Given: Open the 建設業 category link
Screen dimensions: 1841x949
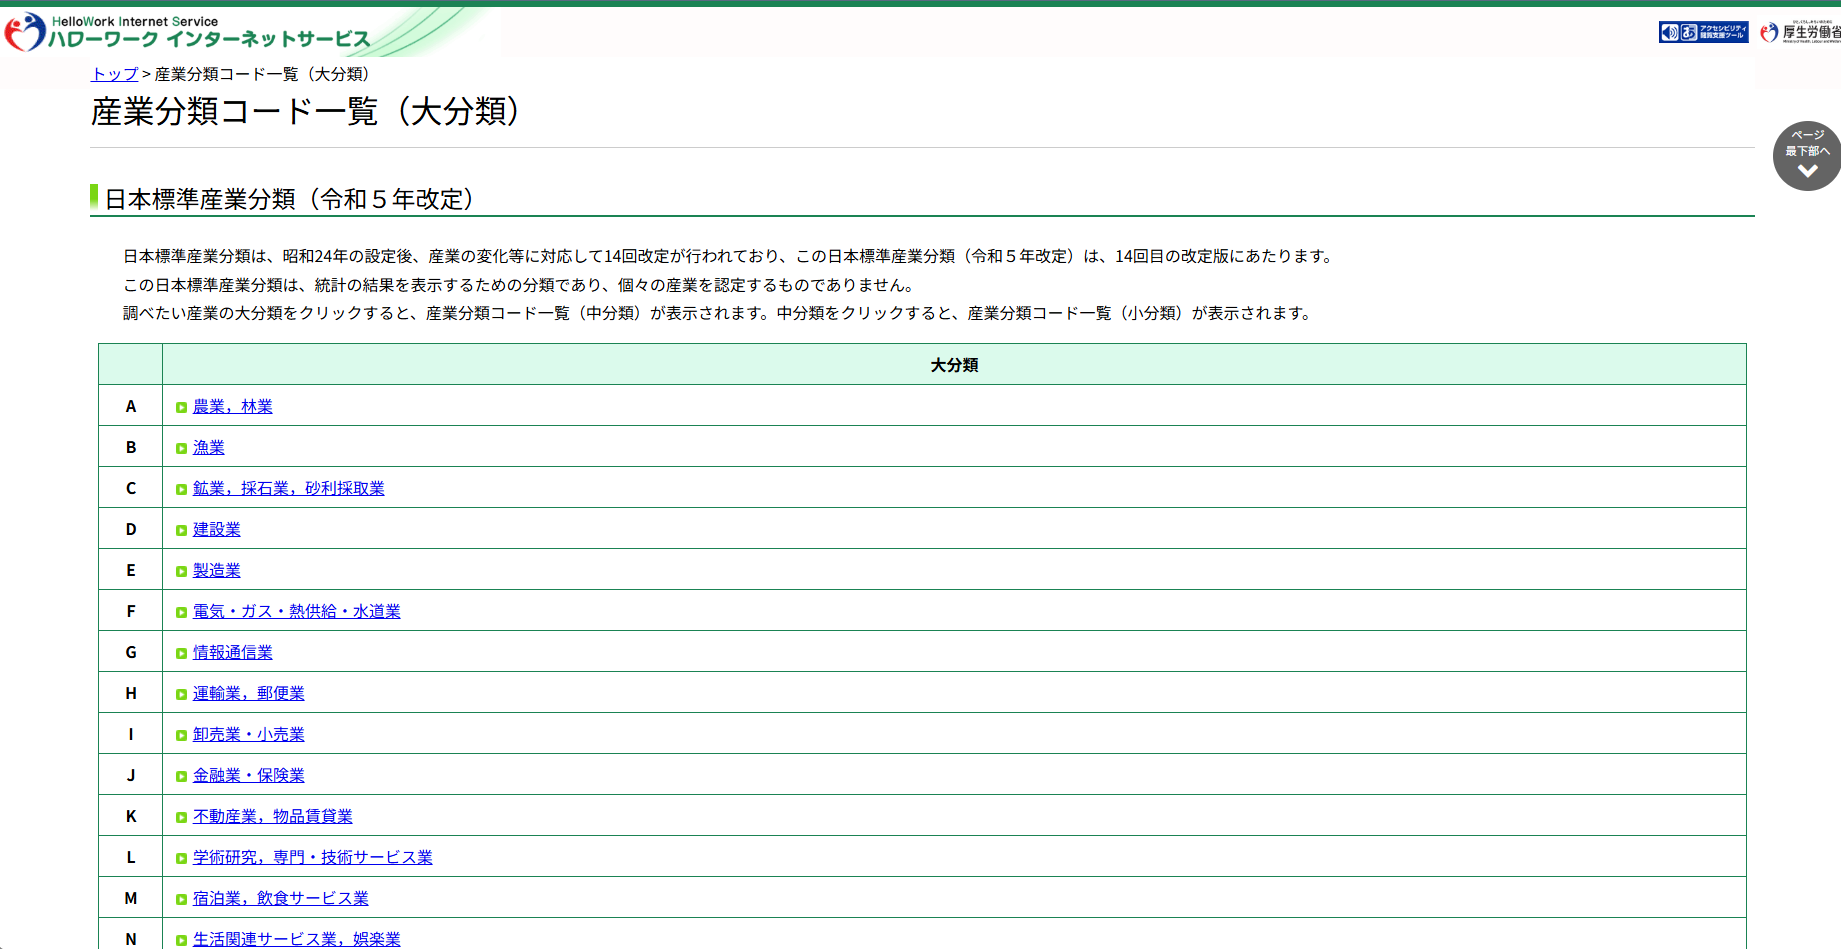Looking at the screenshot, I should tap(217, 529).
